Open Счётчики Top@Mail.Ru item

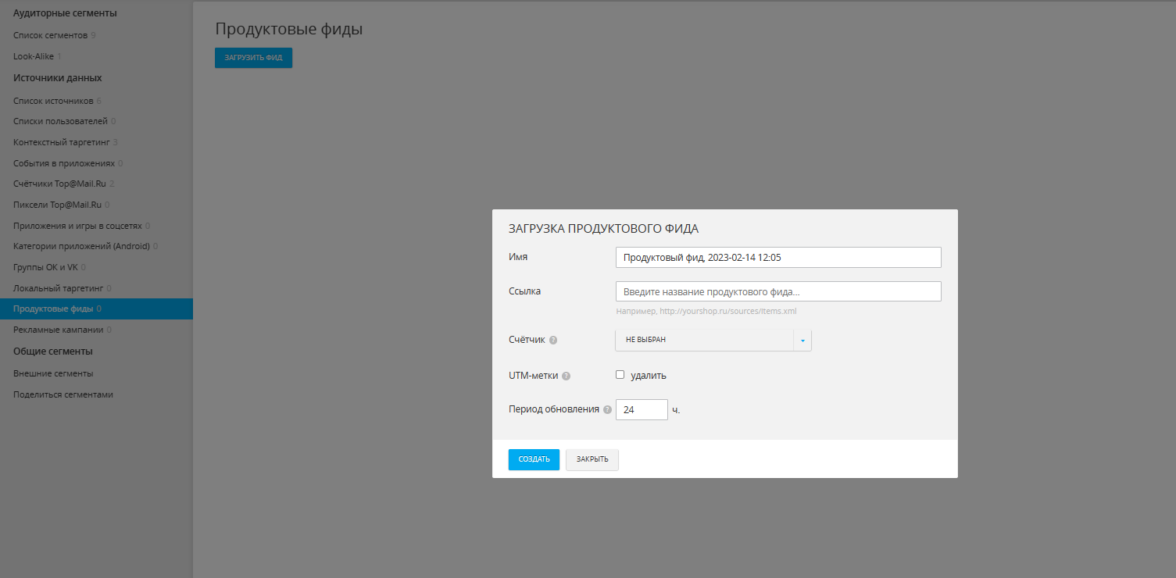(59, 183)
